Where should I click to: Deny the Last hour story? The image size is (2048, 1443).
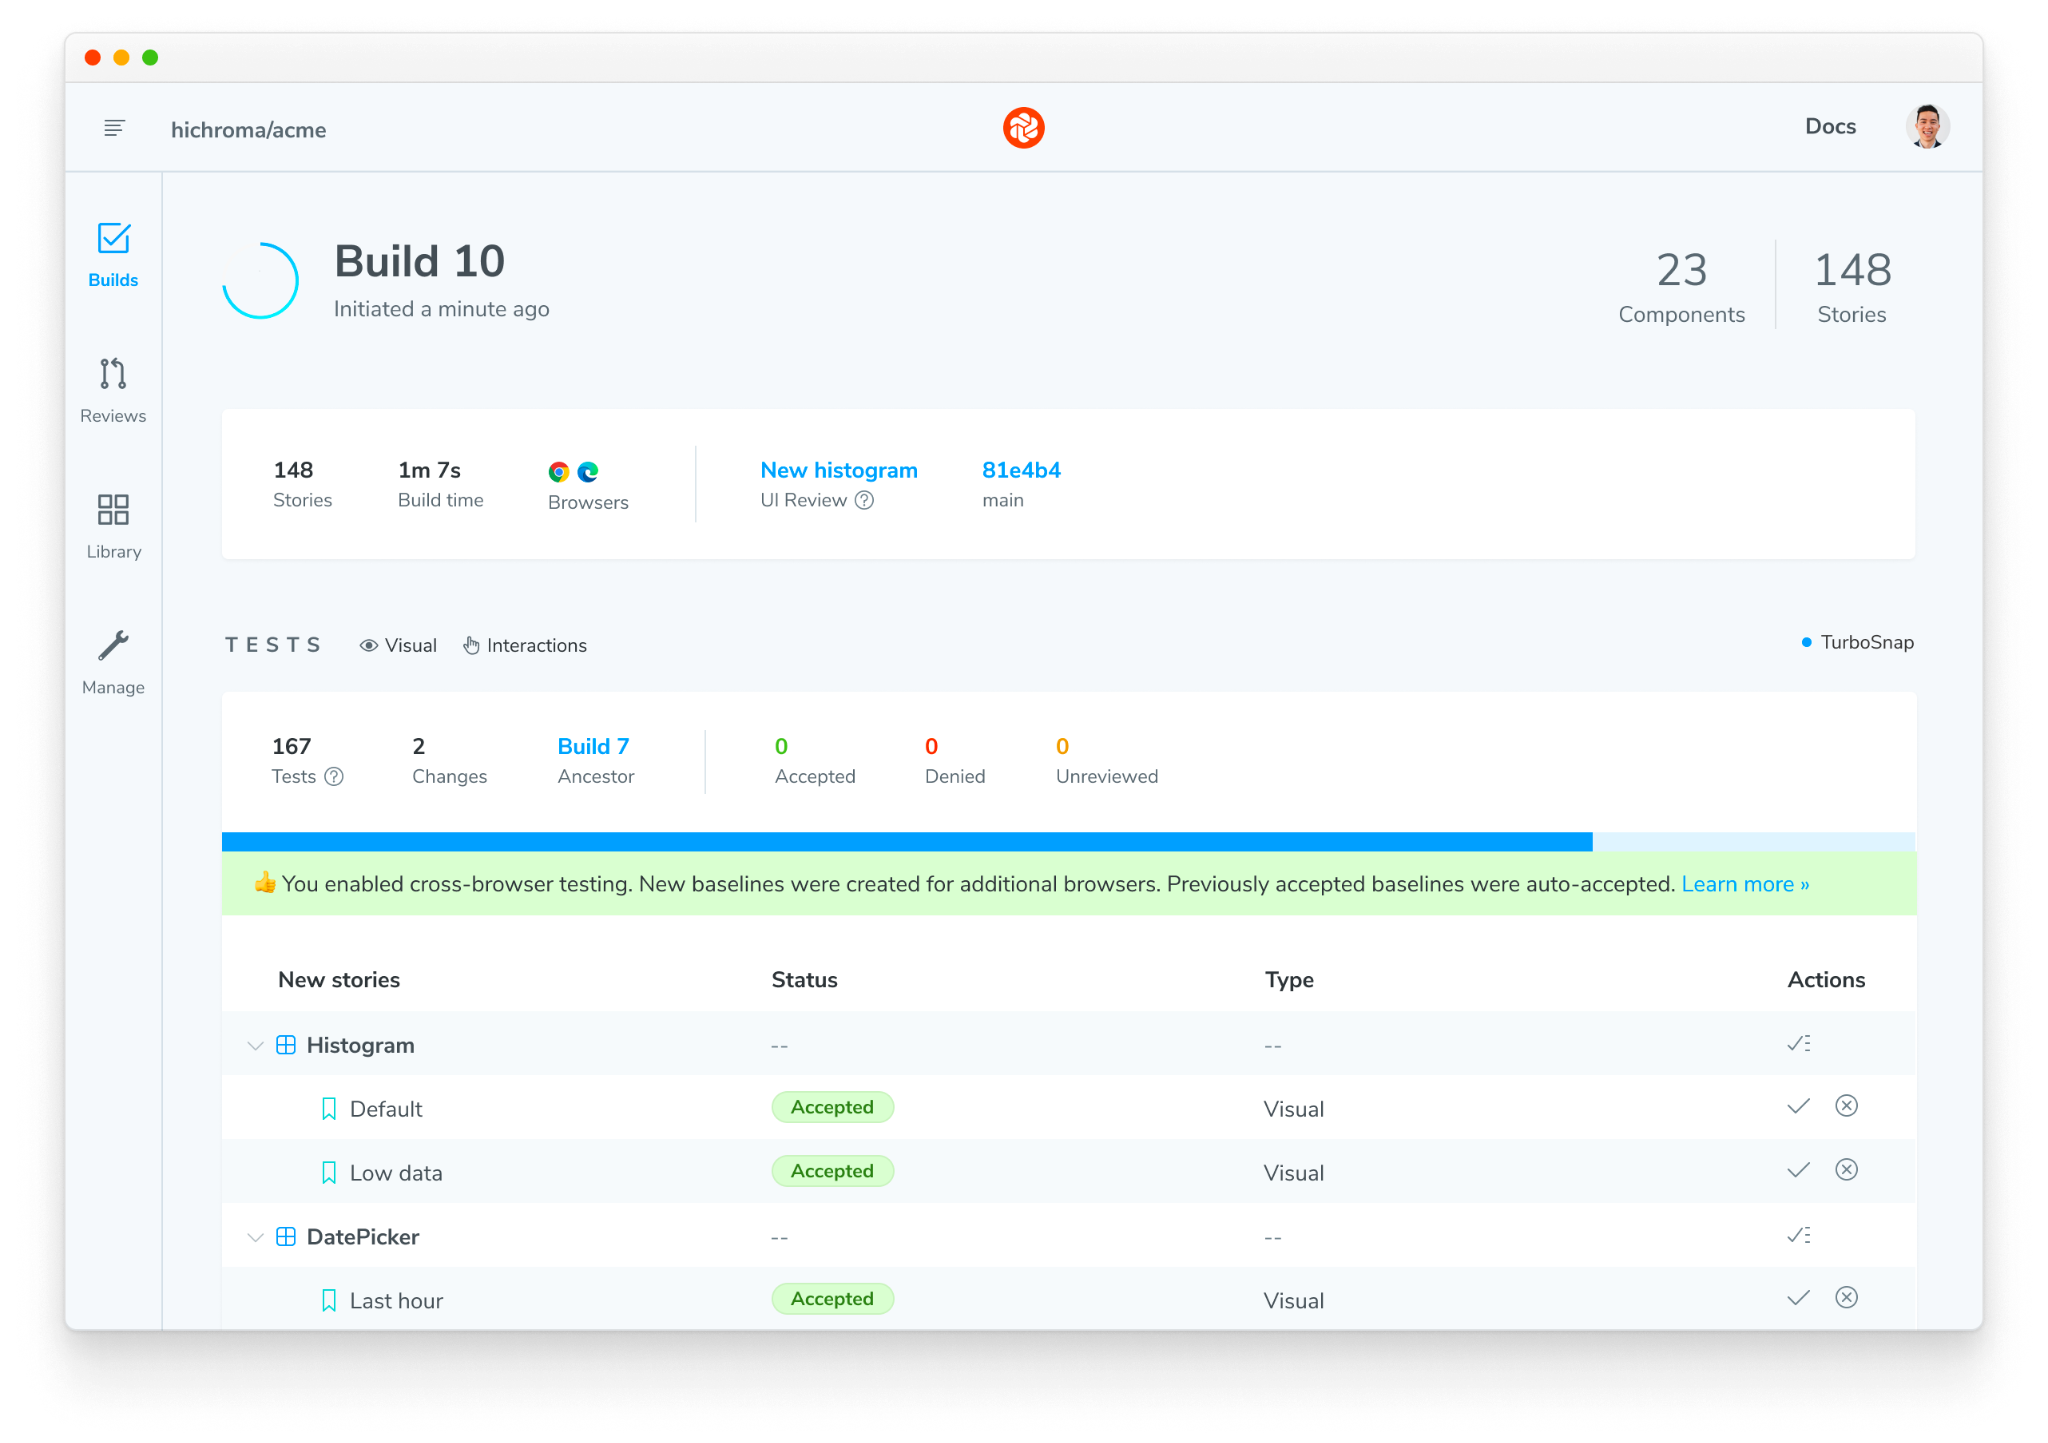1846,1297
